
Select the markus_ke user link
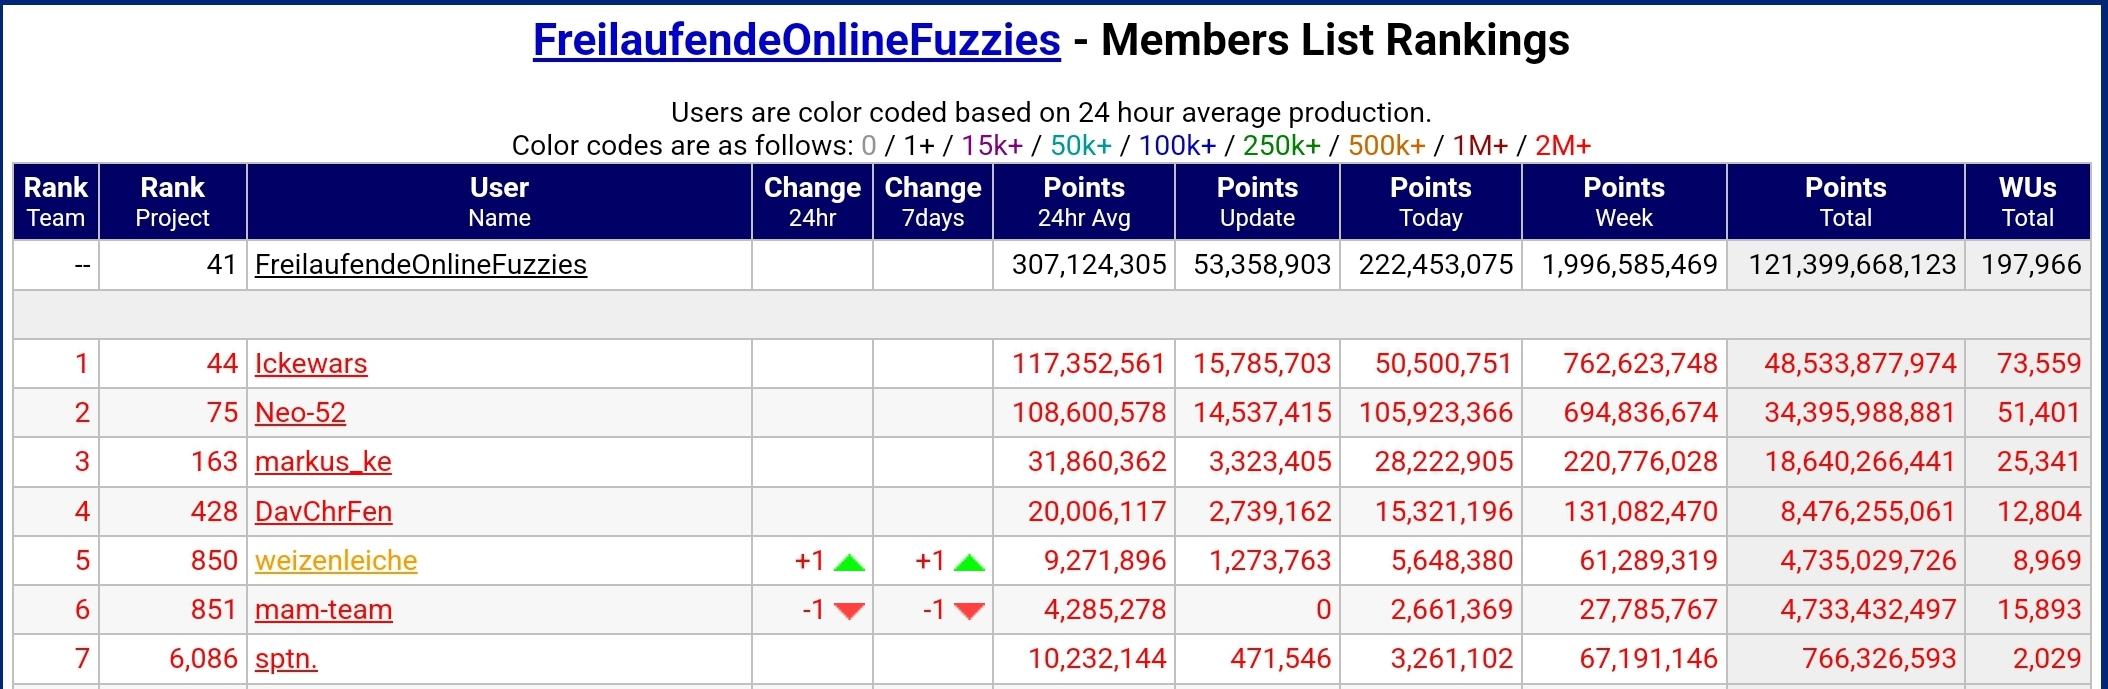323,461
